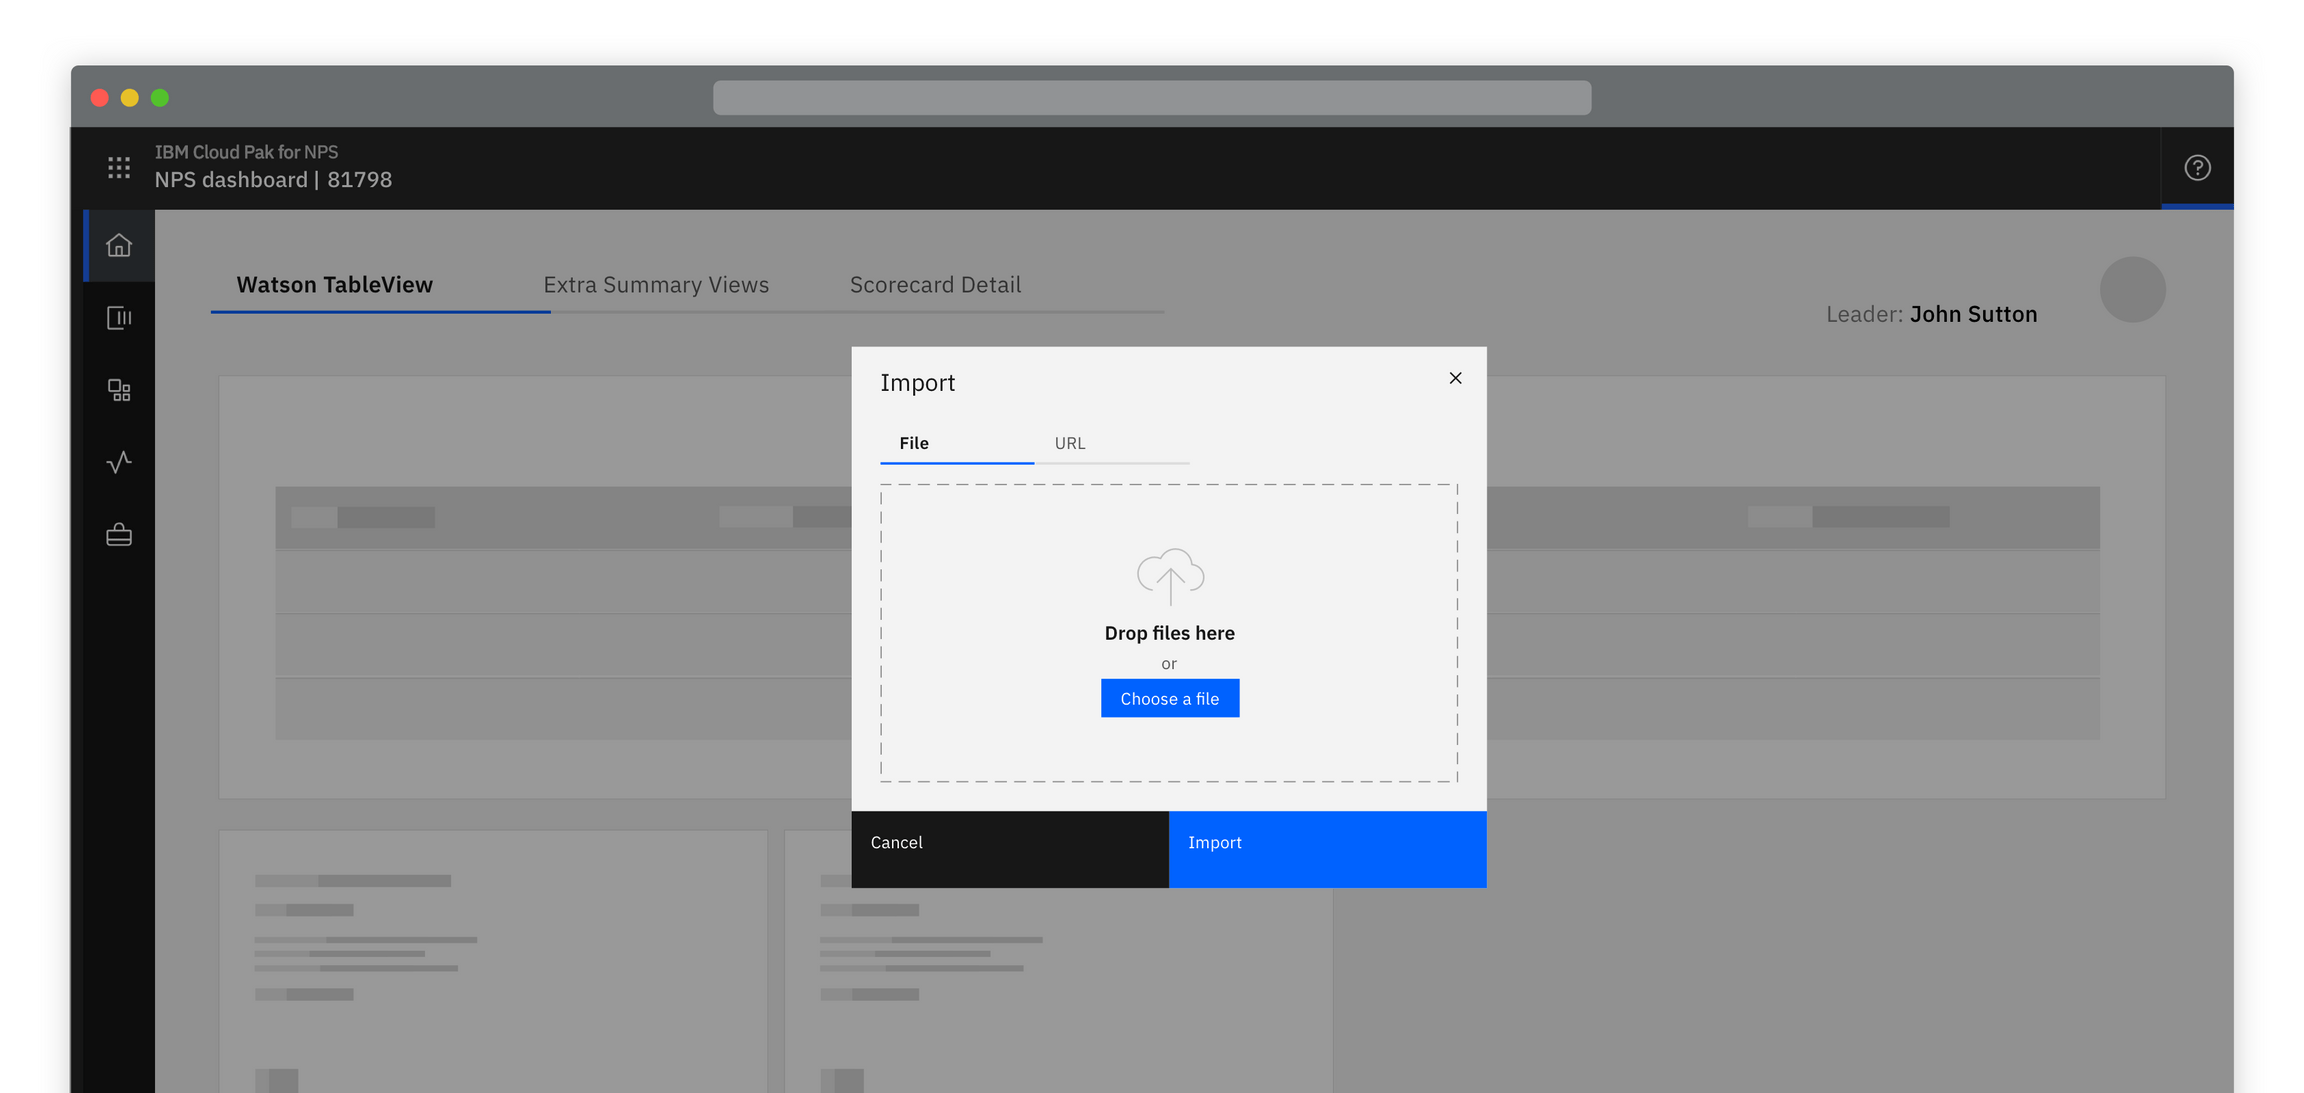Click the help question mark icon
The width and height of the screenshot is (2304, 1093).
[2197, 168]
